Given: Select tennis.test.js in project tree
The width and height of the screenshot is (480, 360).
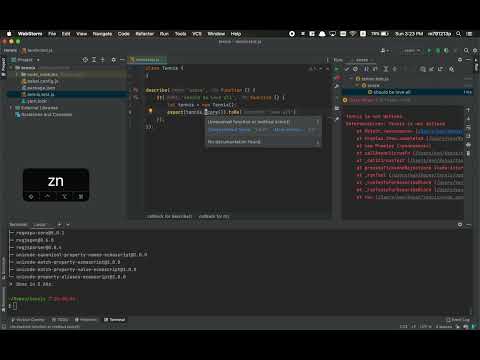Looking at the screenshot, I should pyautogui.click(x=38, y=94).
